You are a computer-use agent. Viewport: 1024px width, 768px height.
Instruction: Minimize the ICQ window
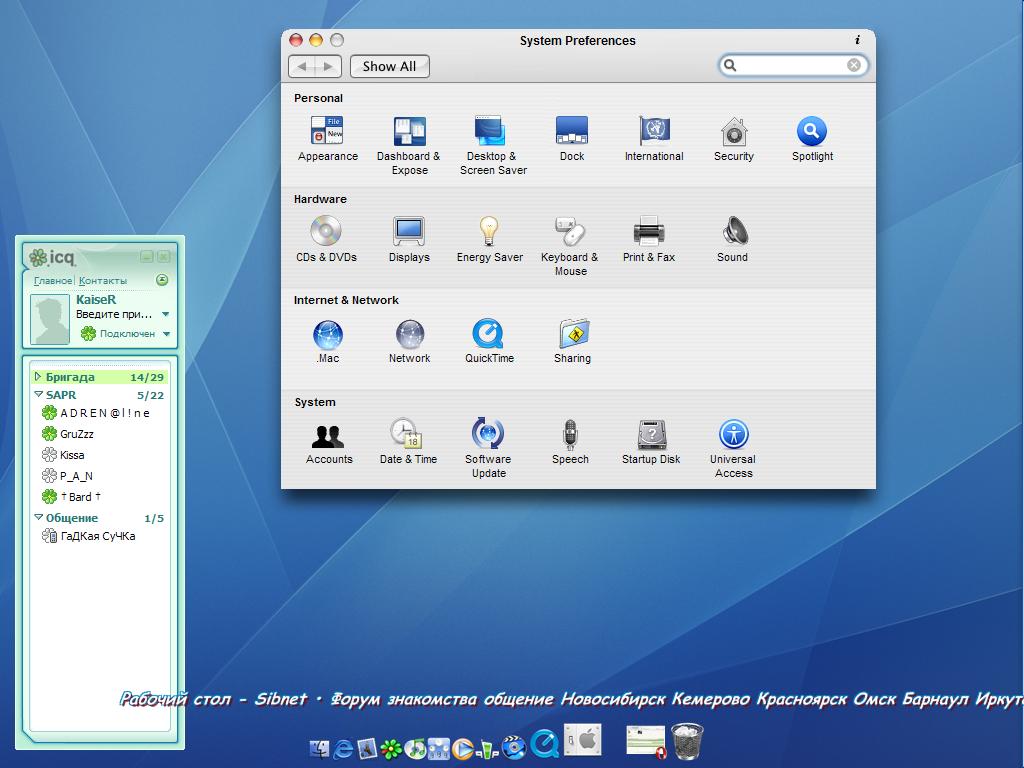(147, 257)
